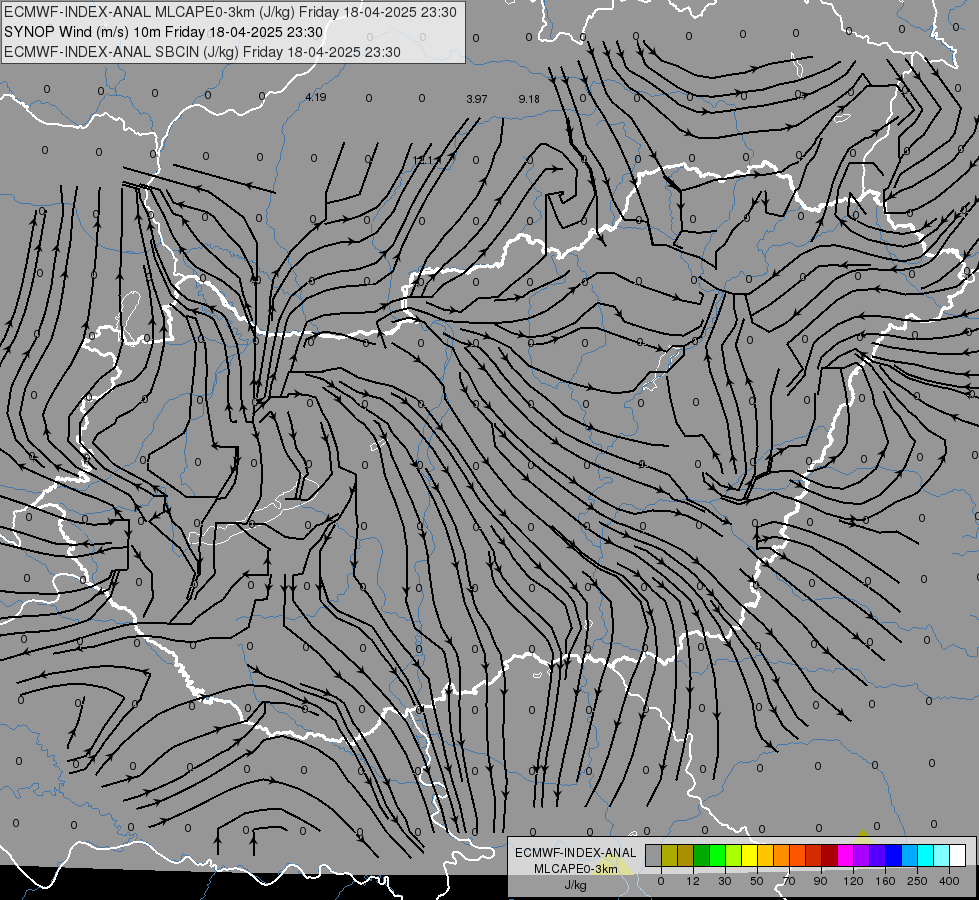The image size is (979, 900).
Task: Click the legend tick label 160
Action: click(x=885, y=881)
